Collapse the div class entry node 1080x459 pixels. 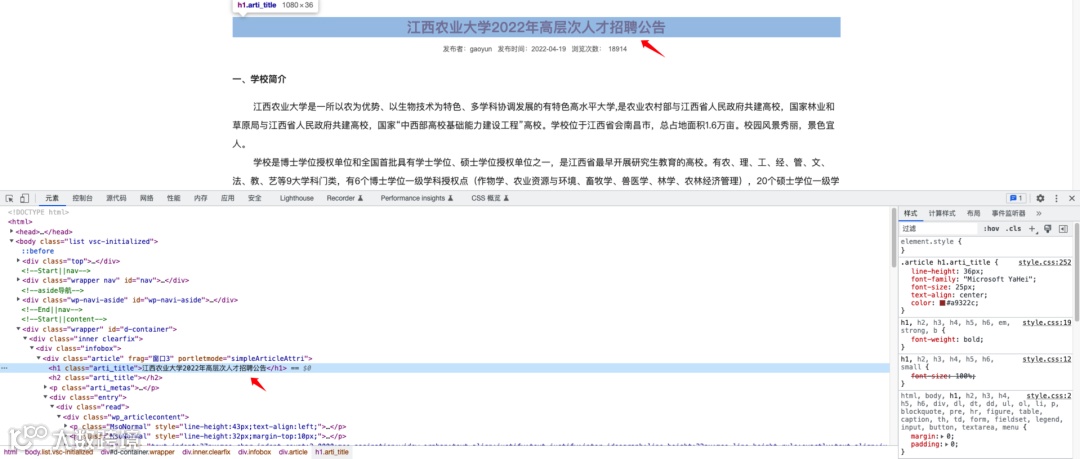(46, 397)
